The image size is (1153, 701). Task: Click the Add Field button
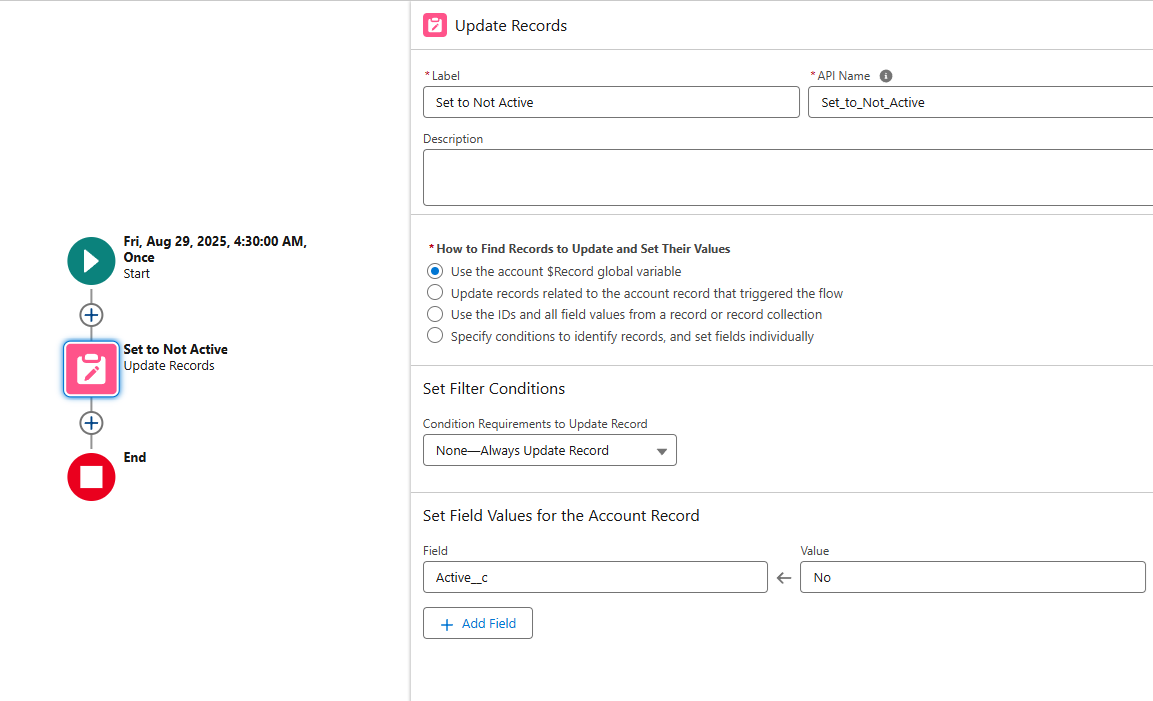tap(478, 623)
